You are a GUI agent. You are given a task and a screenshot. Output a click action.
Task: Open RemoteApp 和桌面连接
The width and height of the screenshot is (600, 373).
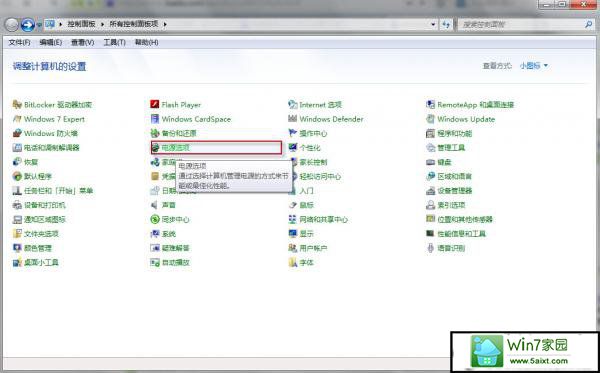[x=470, y=105]
